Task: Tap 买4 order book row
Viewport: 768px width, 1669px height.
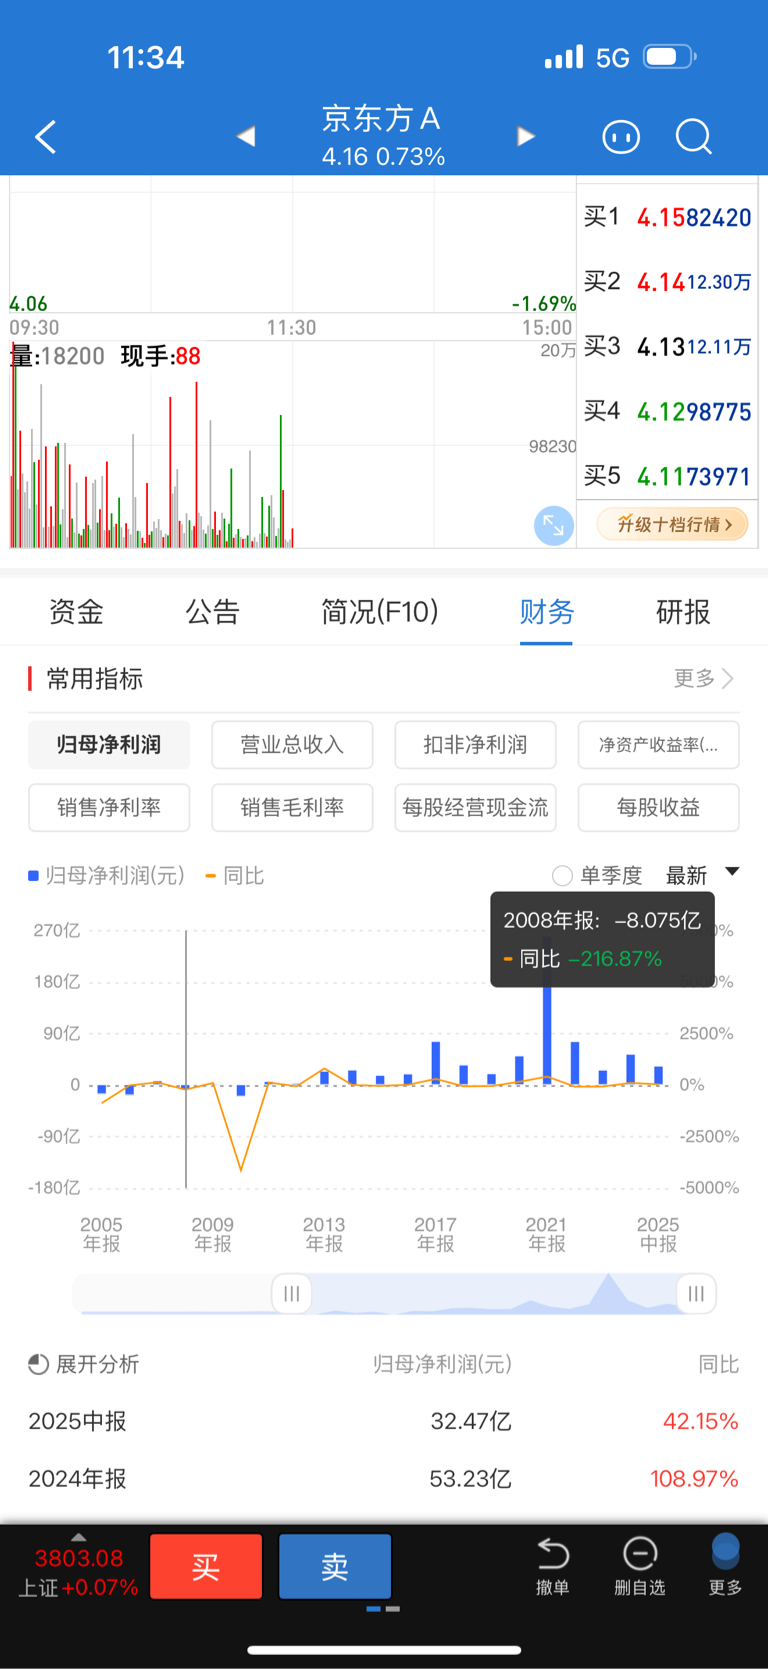Action: 667,411
